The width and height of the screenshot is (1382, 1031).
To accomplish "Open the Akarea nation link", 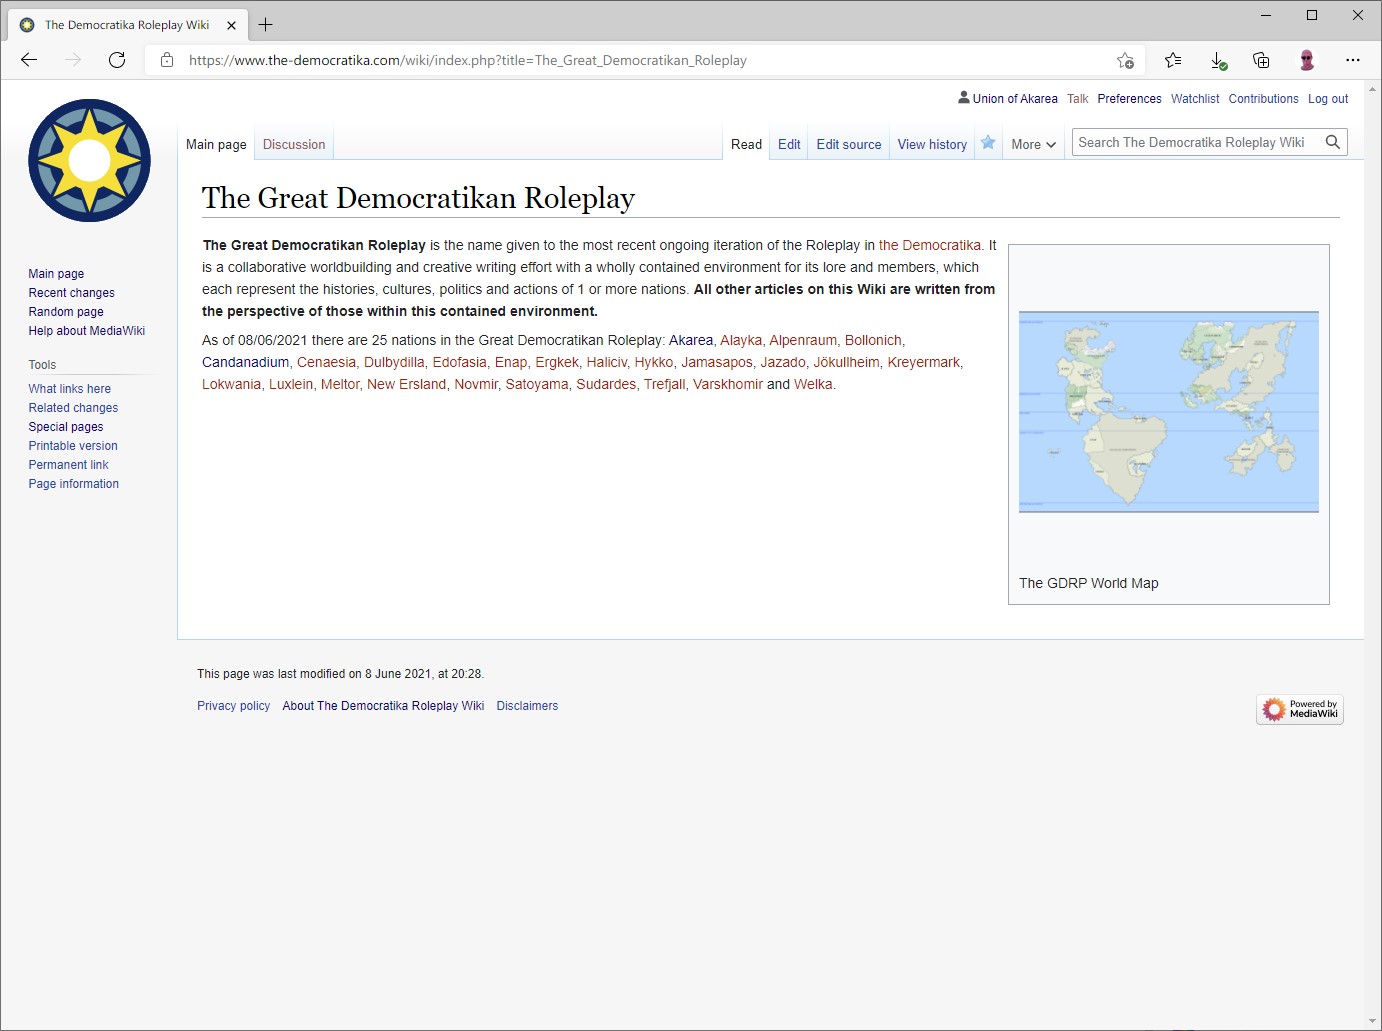I will pyautogui.click(x=691, y=340).
